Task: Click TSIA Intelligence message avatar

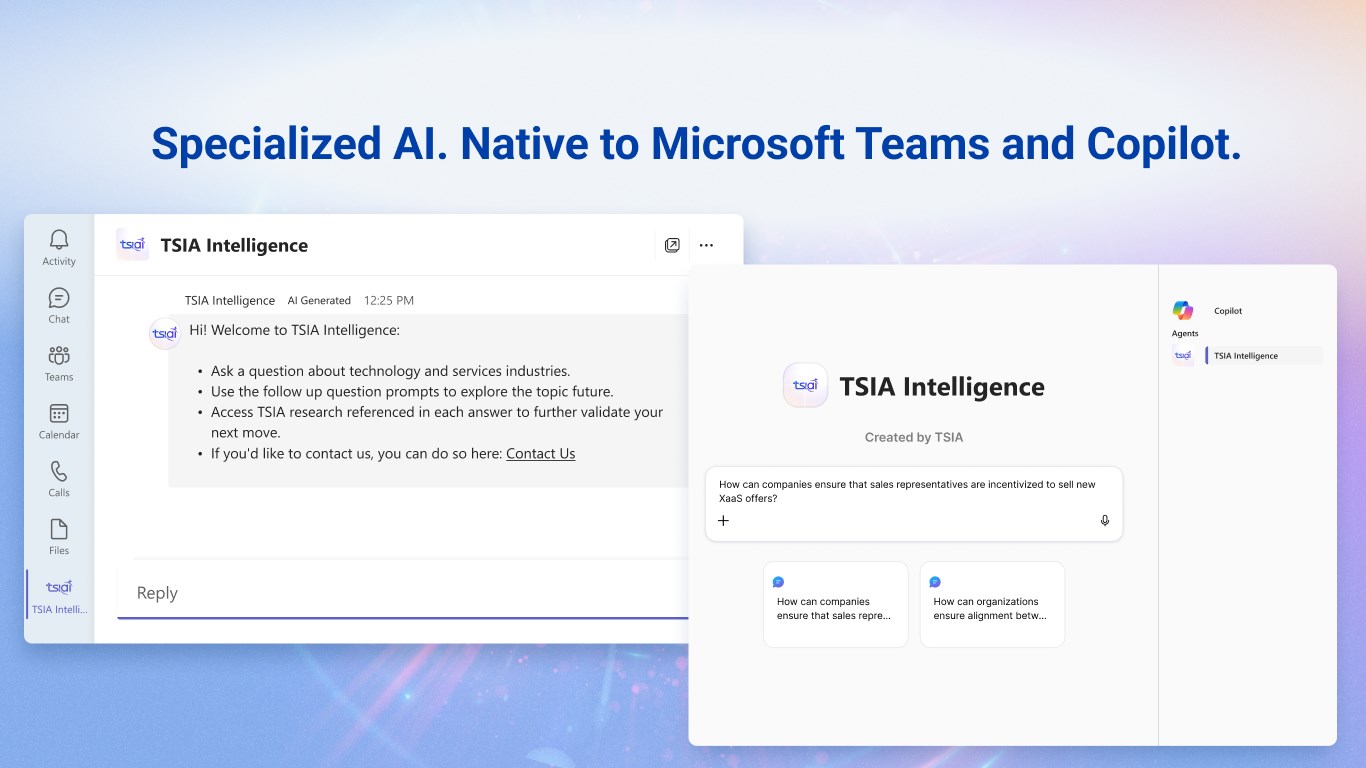Action: click(164, 333)
